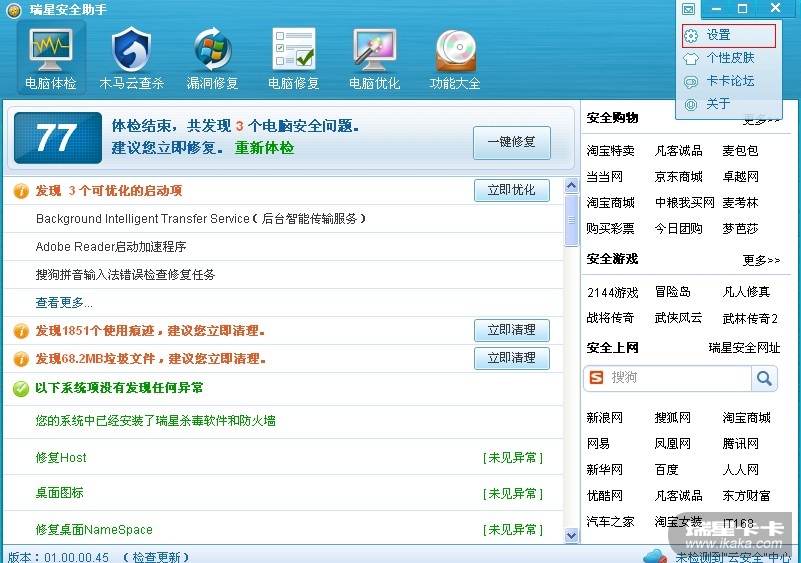Image resolution: width=801 pixels, height=563 pixels.
Task: Click warning icon beside 1851个使用痕迹
Action: 21,331
